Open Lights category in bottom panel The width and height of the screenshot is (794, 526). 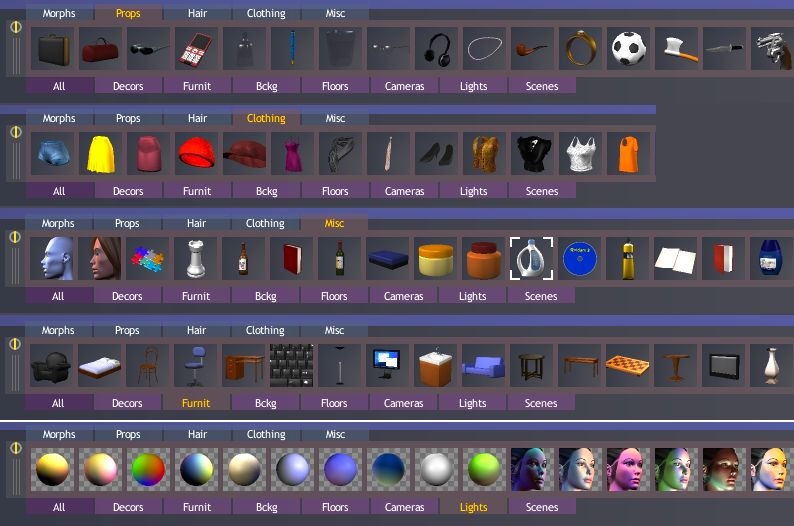point(473,507)
